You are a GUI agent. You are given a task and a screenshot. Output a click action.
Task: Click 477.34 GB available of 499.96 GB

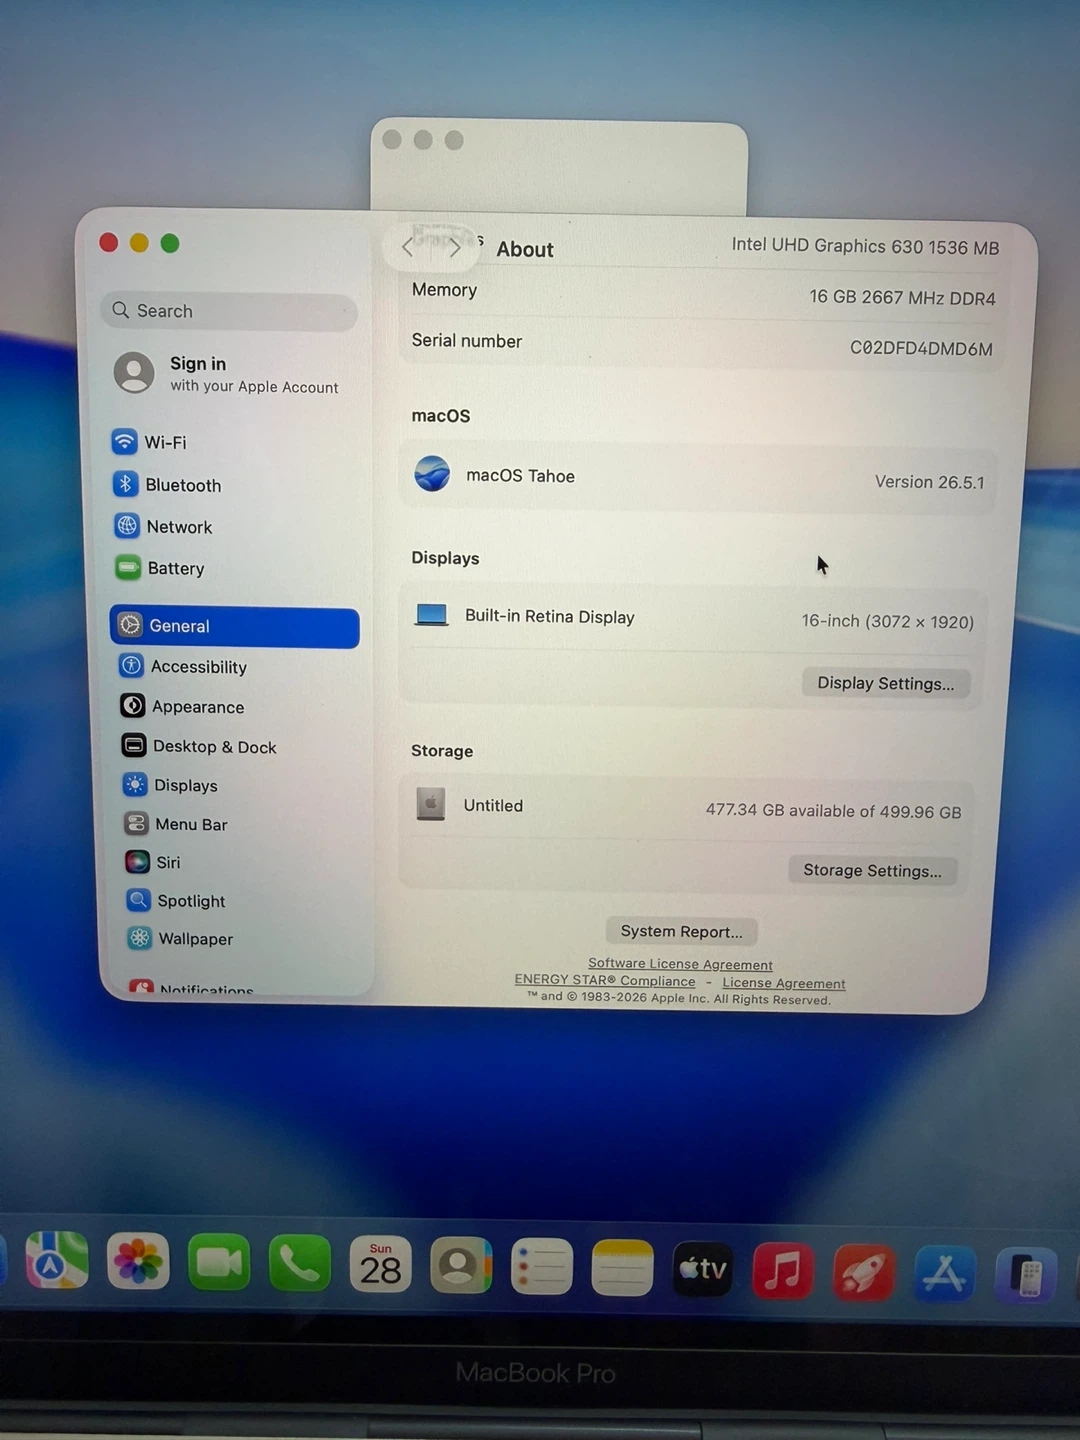click(x=833, y=811)
